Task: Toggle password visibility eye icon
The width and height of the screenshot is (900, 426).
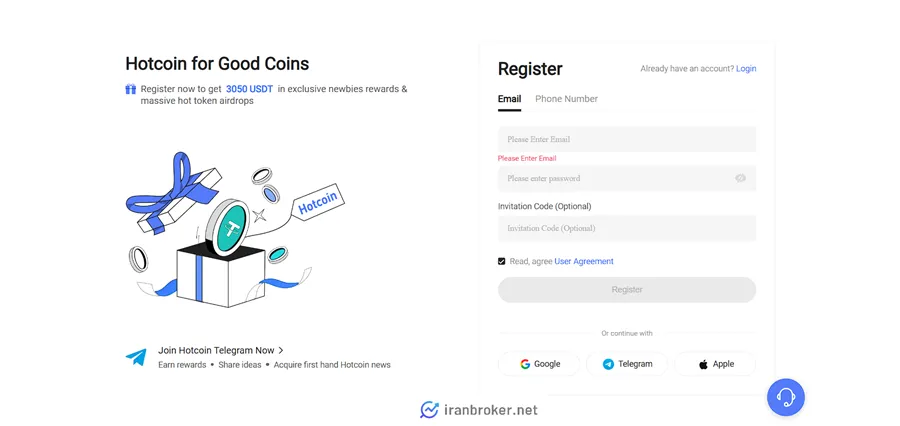Action: [740, 178]
